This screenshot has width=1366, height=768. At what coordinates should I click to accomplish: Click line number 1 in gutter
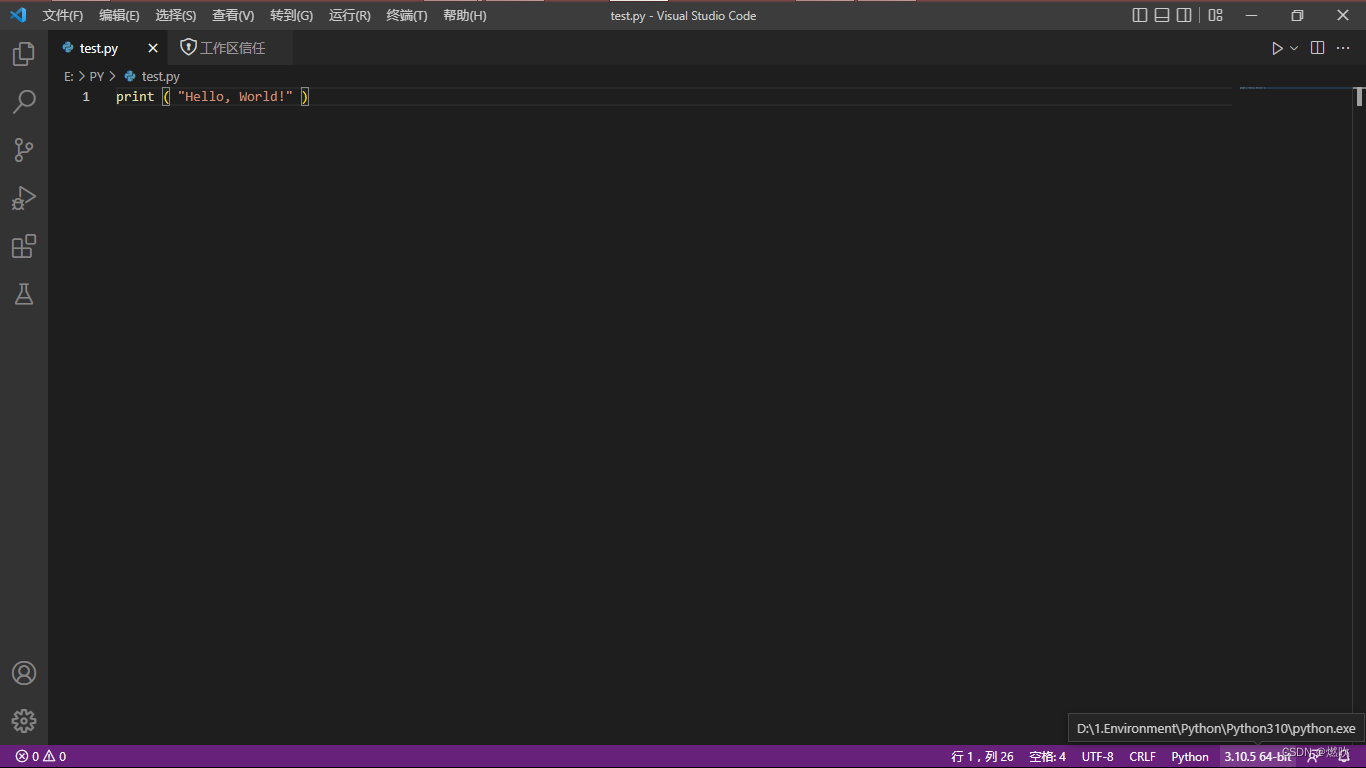point(86,97)
